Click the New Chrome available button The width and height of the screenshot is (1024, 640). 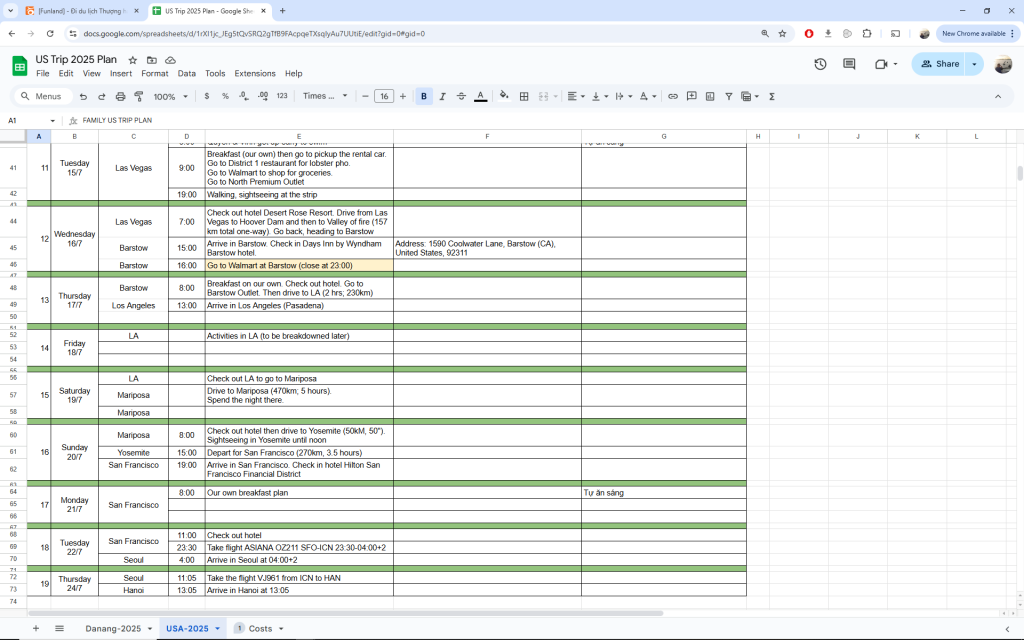[972, 33]
